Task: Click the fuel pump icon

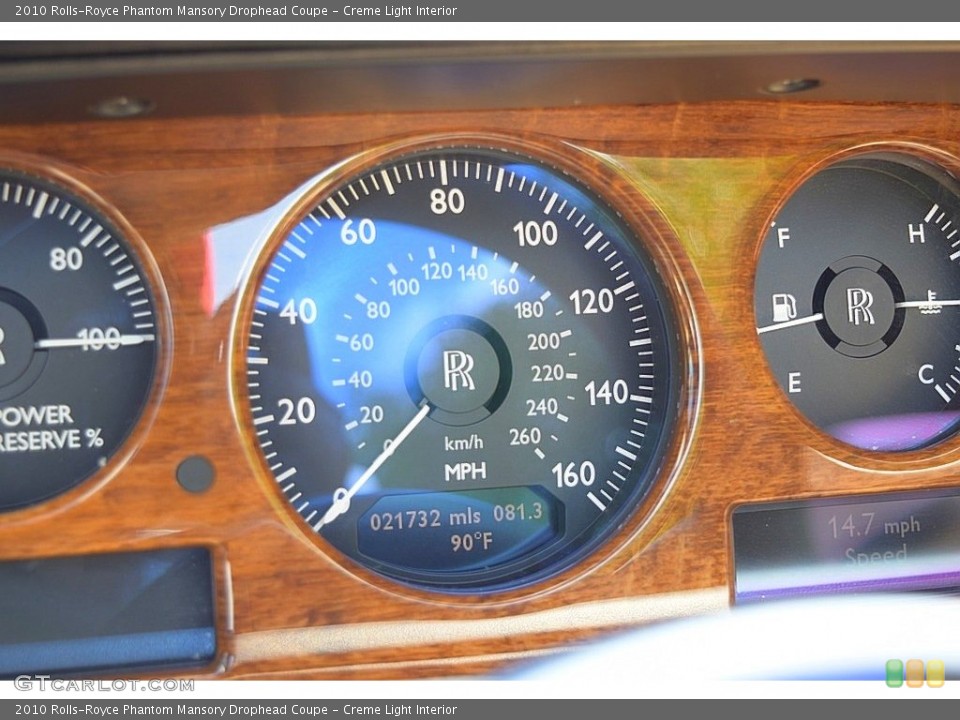Action: pyautogui.click(x=784, y=307)
